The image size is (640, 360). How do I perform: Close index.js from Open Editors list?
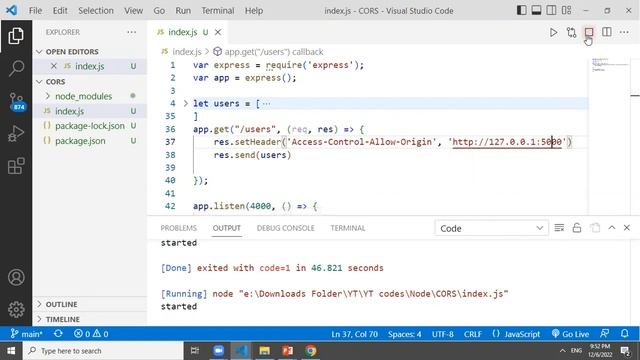[x=53, y=66]
